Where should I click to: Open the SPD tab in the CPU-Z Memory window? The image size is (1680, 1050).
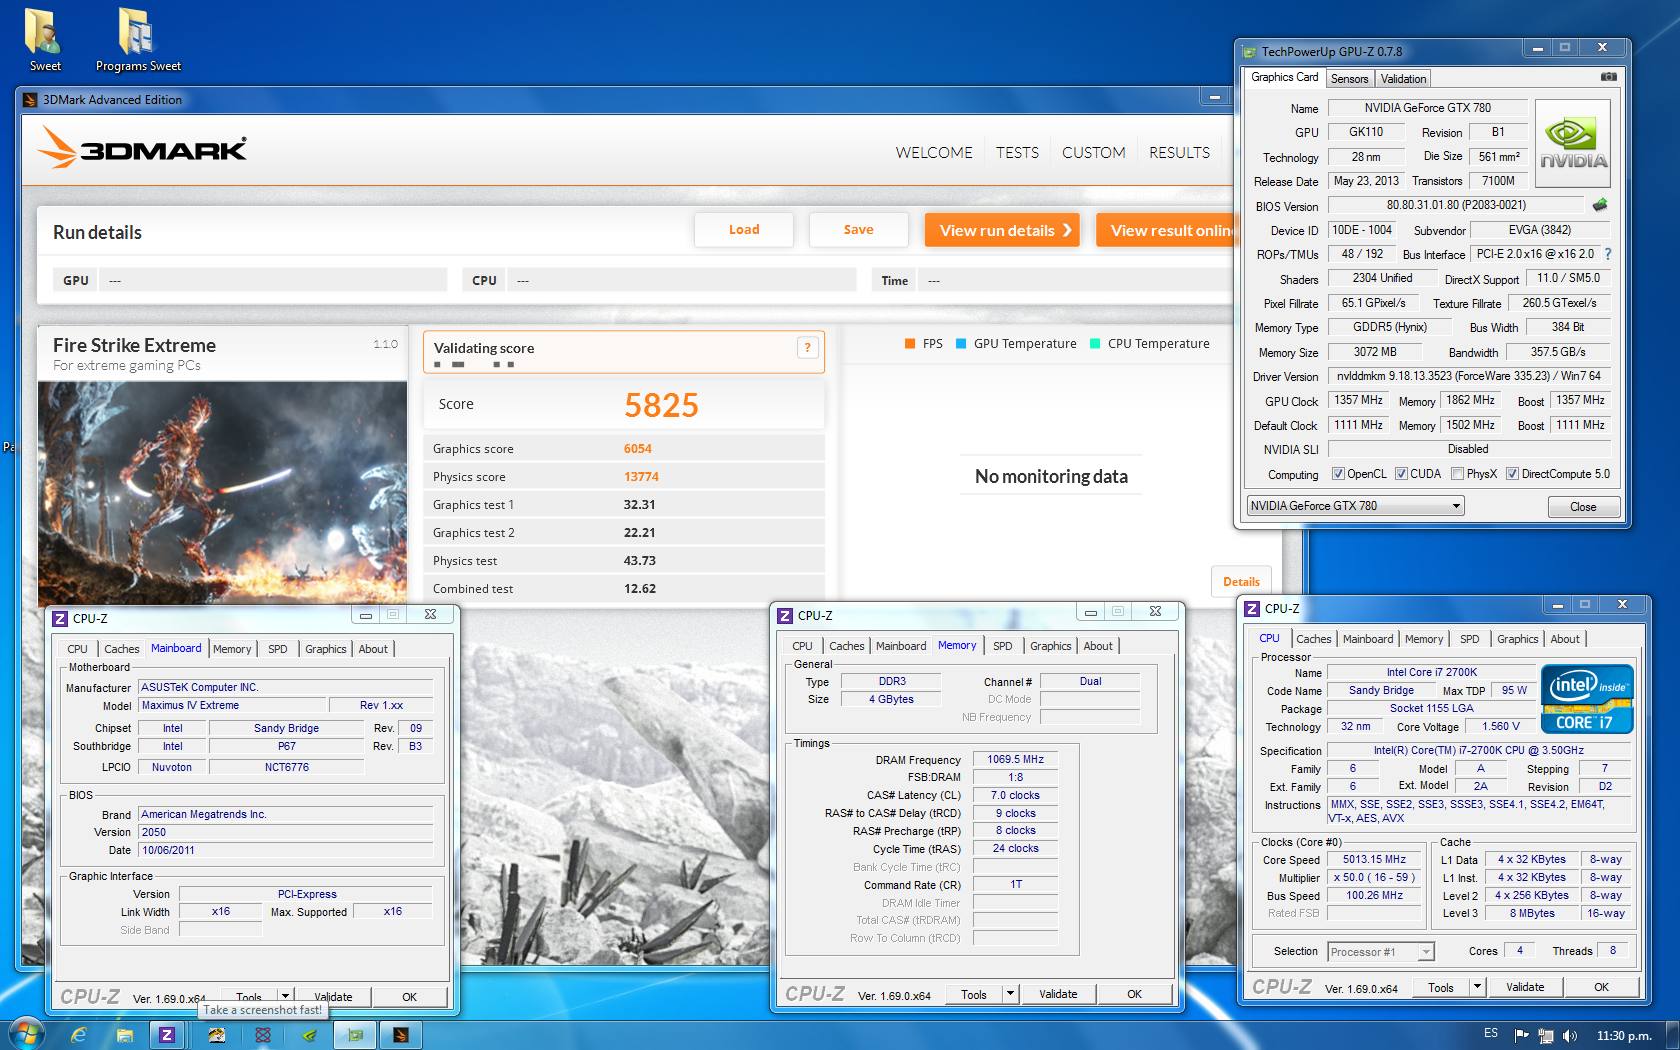pyautogui.click(x=1002, y=646)
